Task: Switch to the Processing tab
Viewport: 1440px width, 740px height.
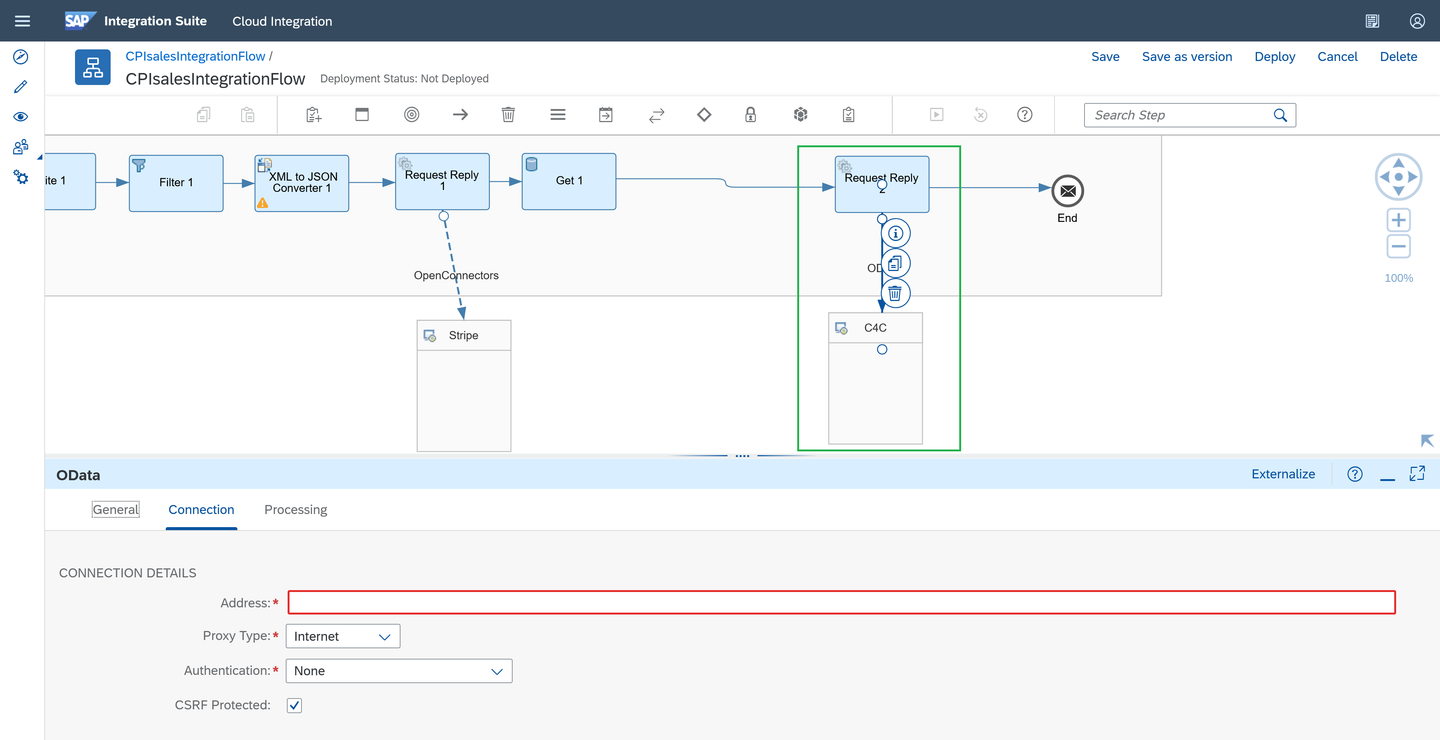Action: pyautogui.click(x=296, y=510)
